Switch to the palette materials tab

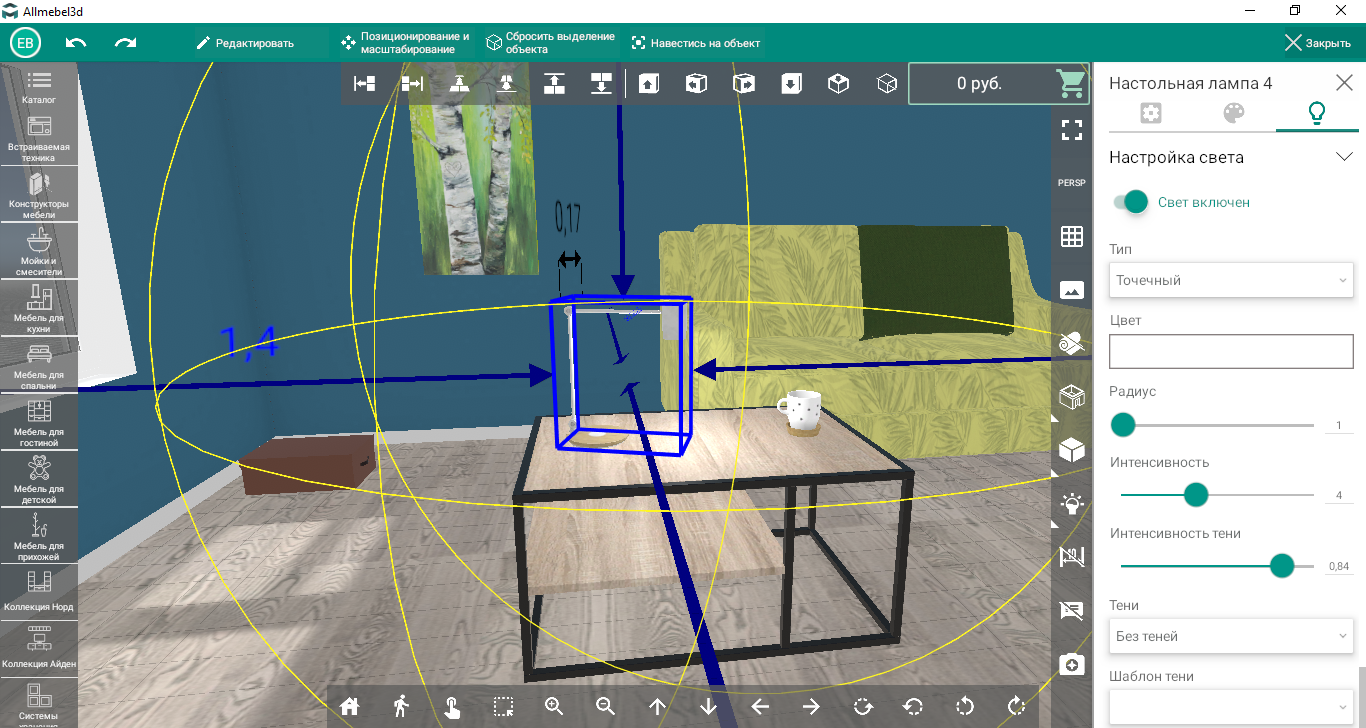tap(1234, 113)
